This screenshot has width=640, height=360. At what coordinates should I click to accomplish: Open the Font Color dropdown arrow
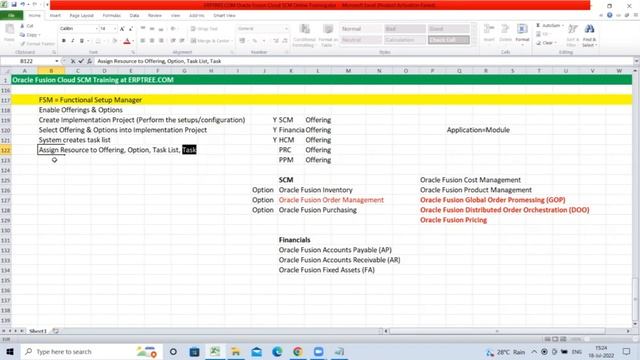coord(133,41)
